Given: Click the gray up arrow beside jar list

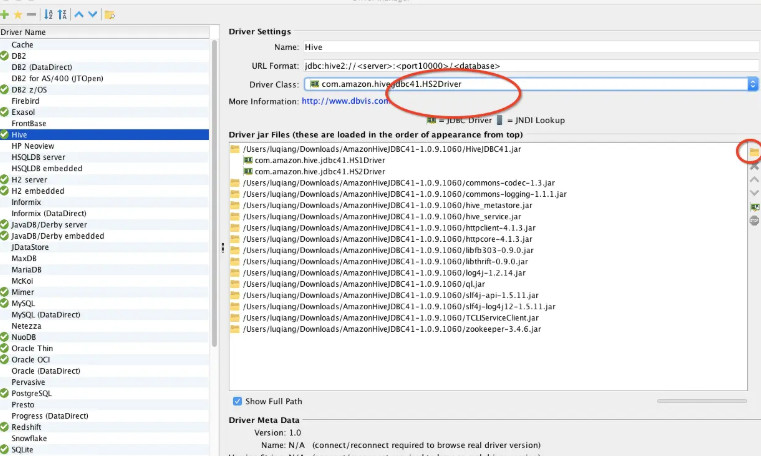Looking at the screenshot, I should click(x=754, y=179).
